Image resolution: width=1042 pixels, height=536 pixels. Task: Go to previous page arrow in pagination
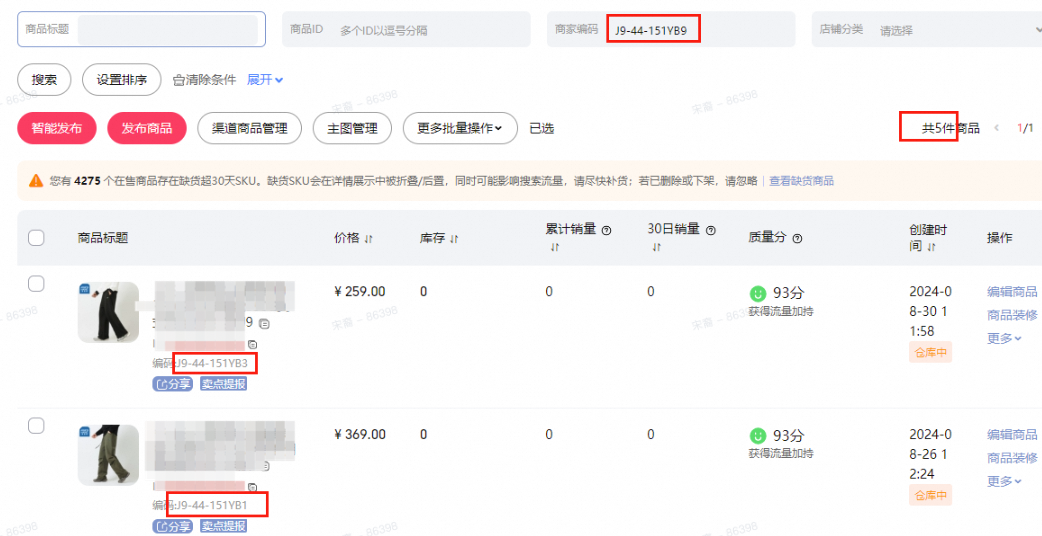[x=996, y=128]
